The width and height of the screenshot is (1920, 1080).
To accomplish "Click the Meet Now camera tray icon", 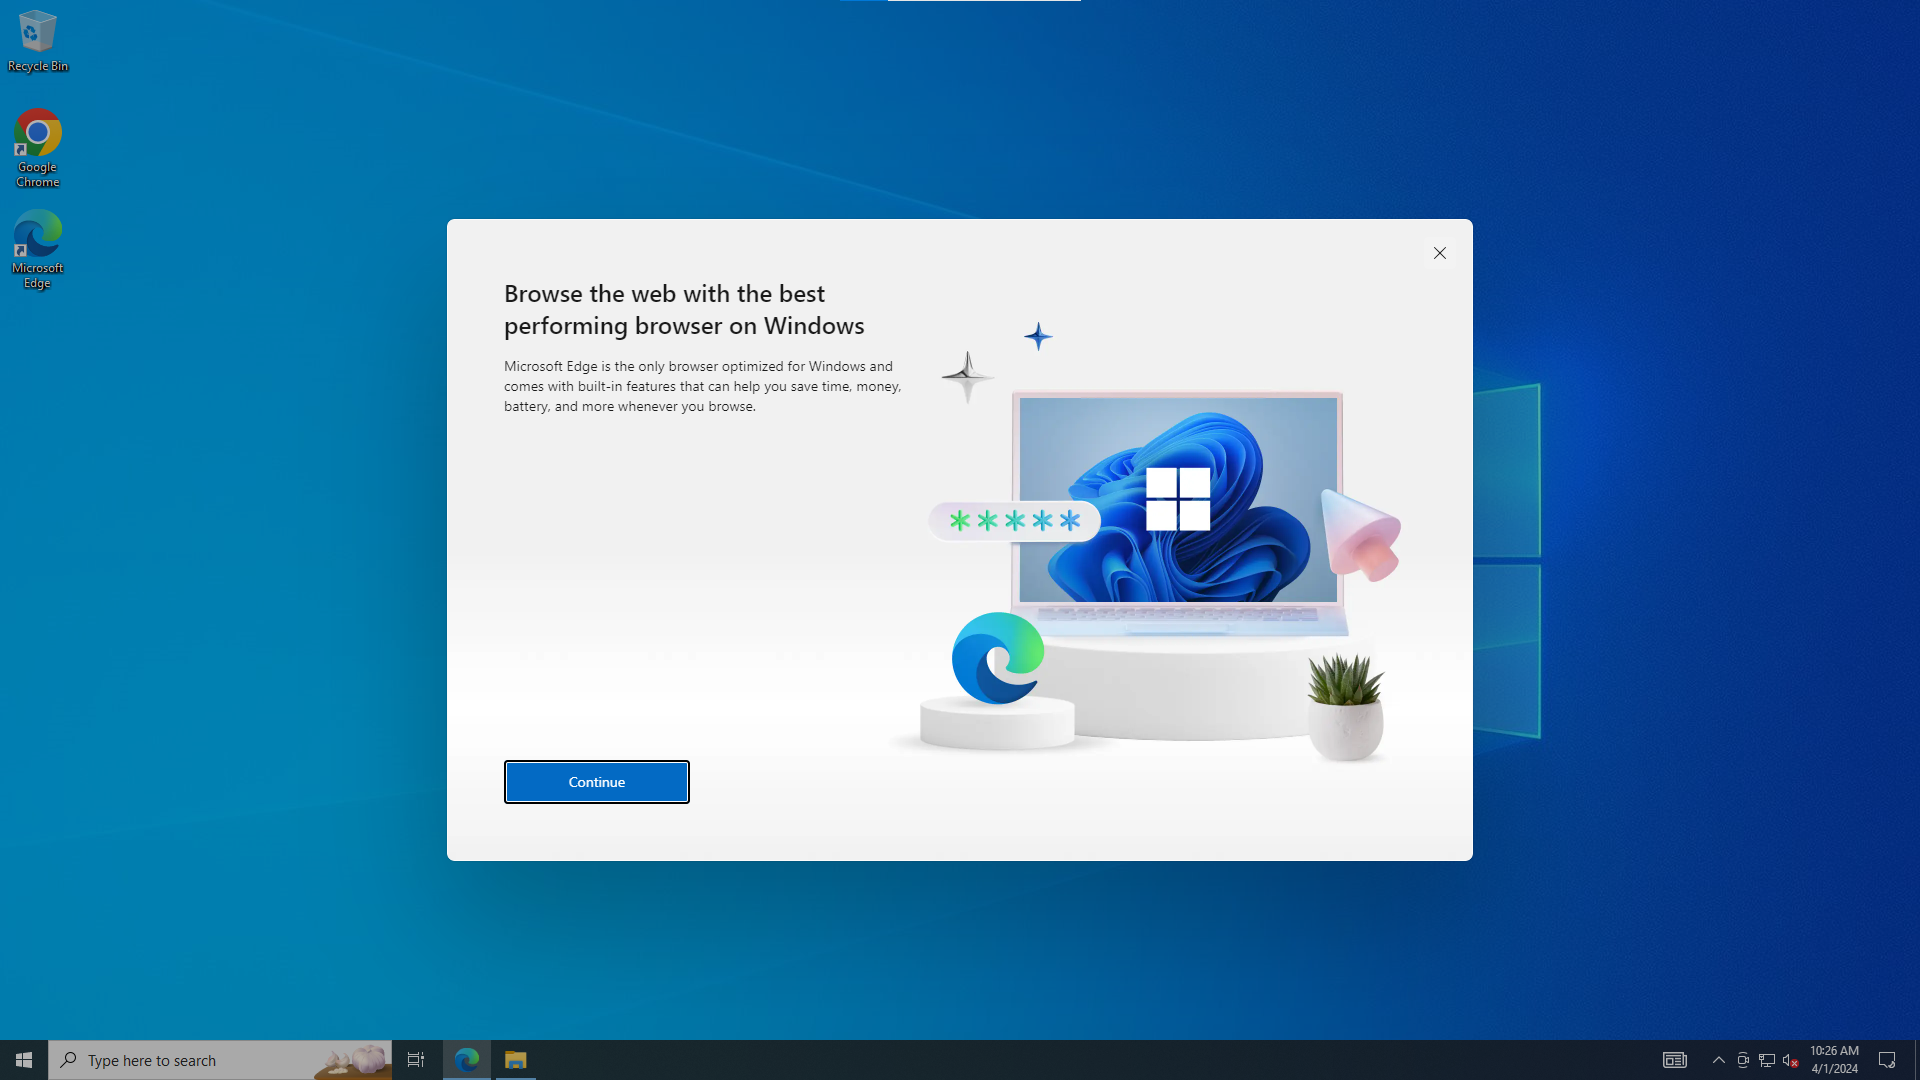I will pyautogui.click(x=1742, y=1060).
